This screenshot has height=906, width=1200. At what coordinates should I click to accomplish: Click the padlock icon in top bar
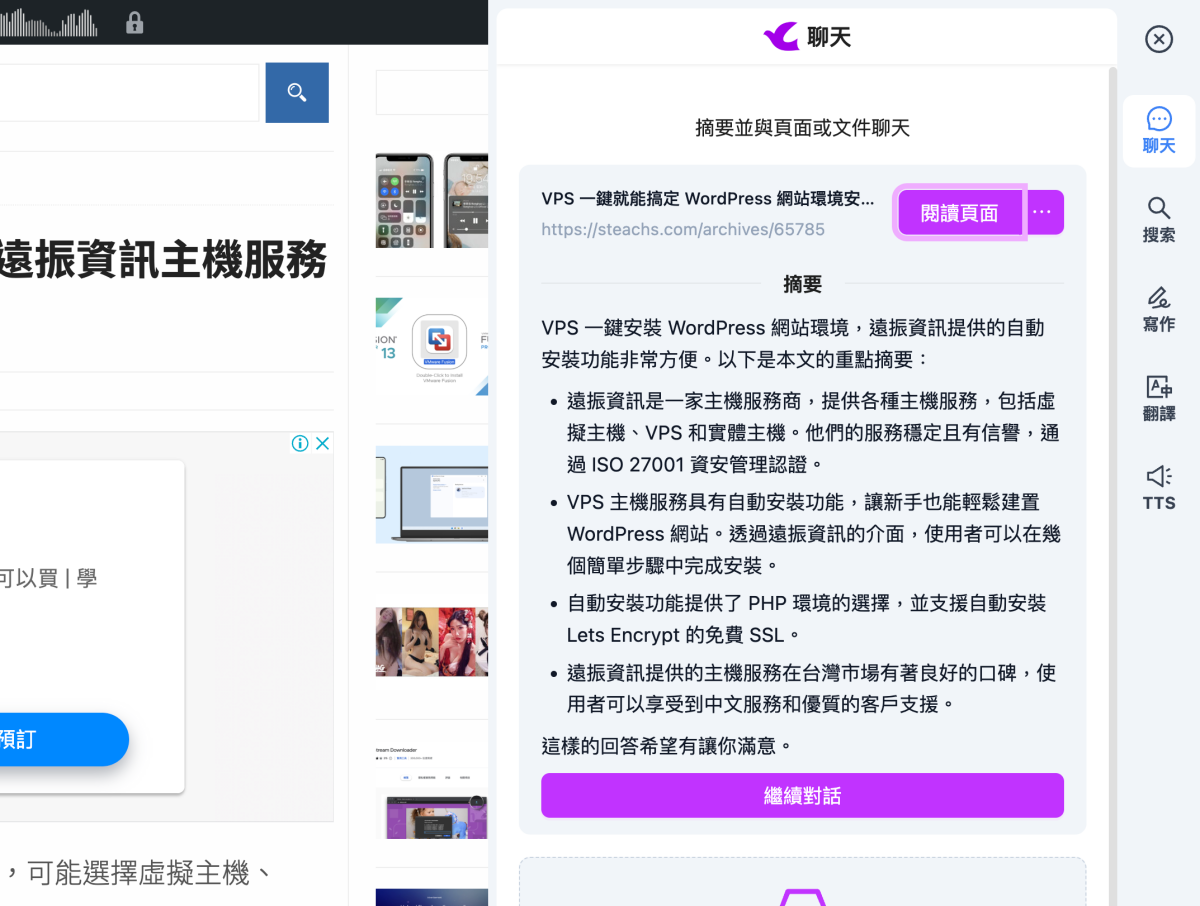[x=135, y=22]
